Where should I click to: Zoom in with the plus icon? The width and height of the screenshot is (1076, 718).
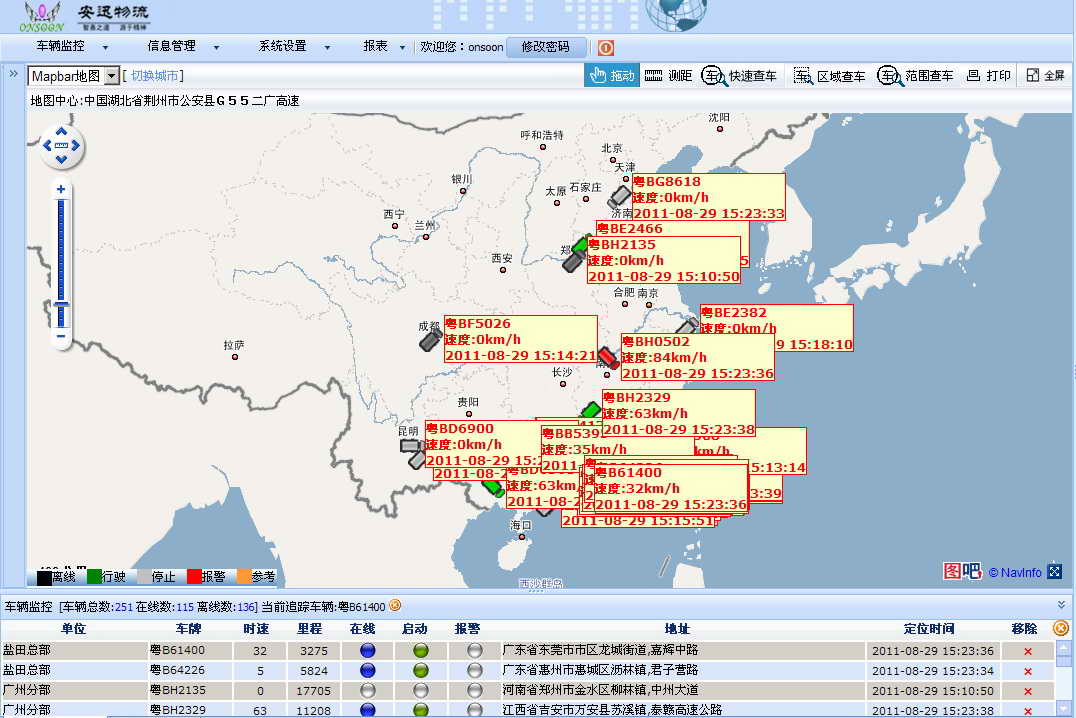tap(61, 189)
